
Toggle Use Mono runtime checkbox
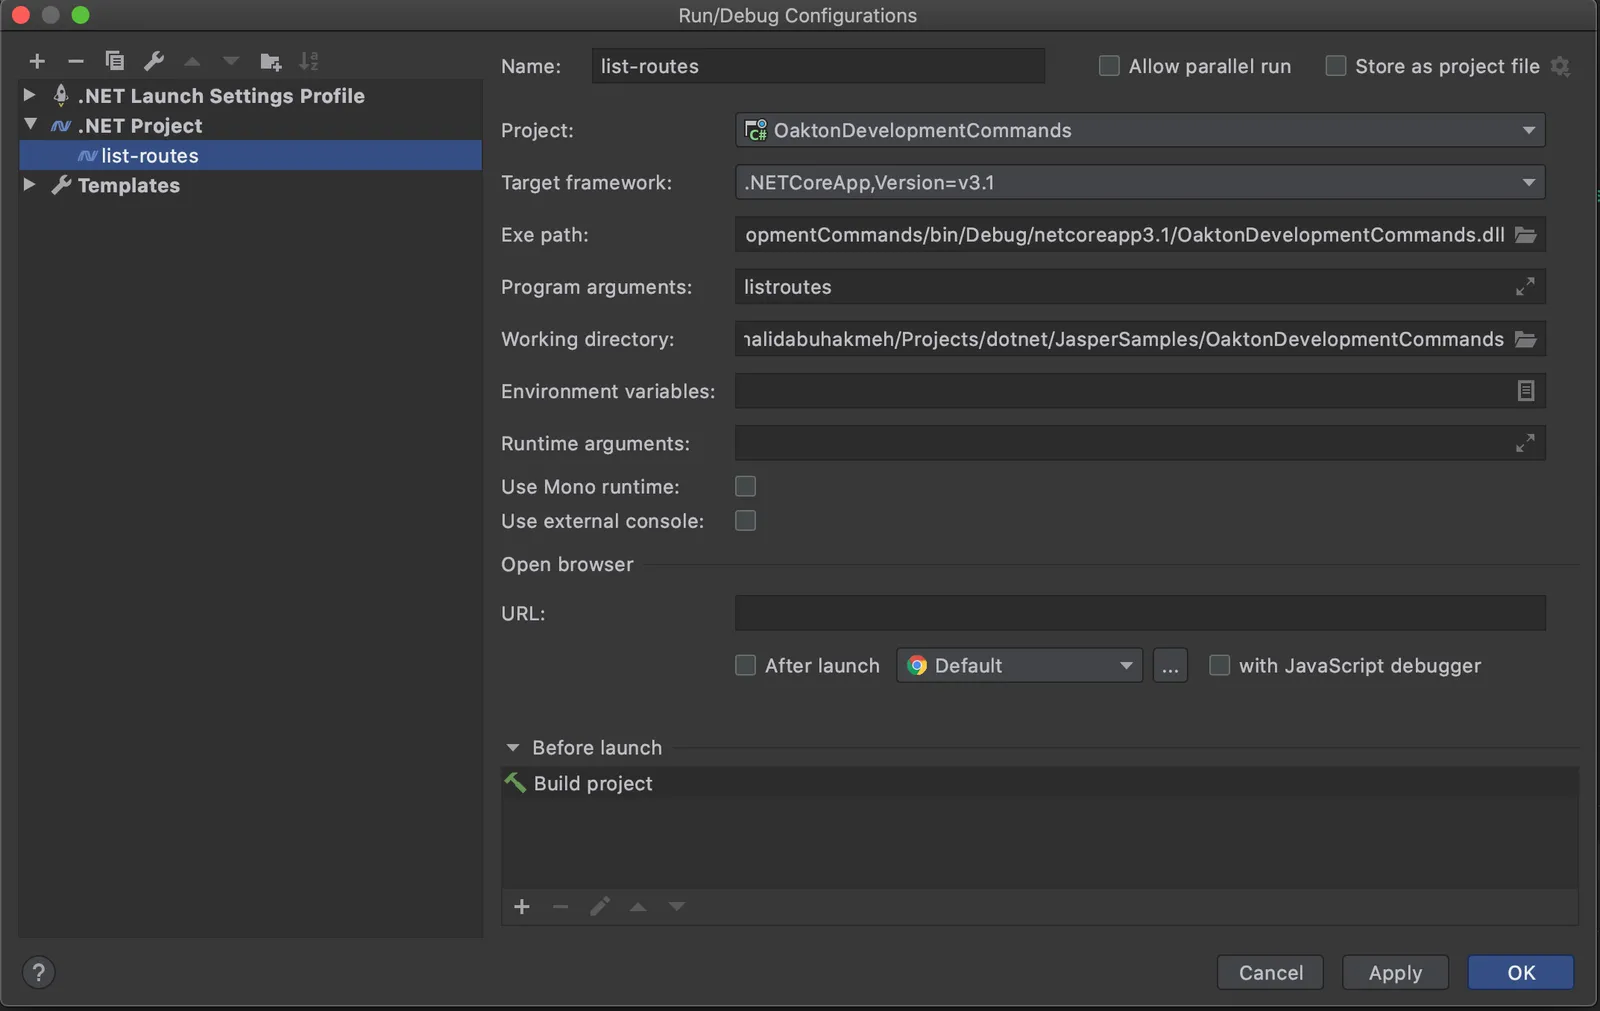tap(746, 486)
